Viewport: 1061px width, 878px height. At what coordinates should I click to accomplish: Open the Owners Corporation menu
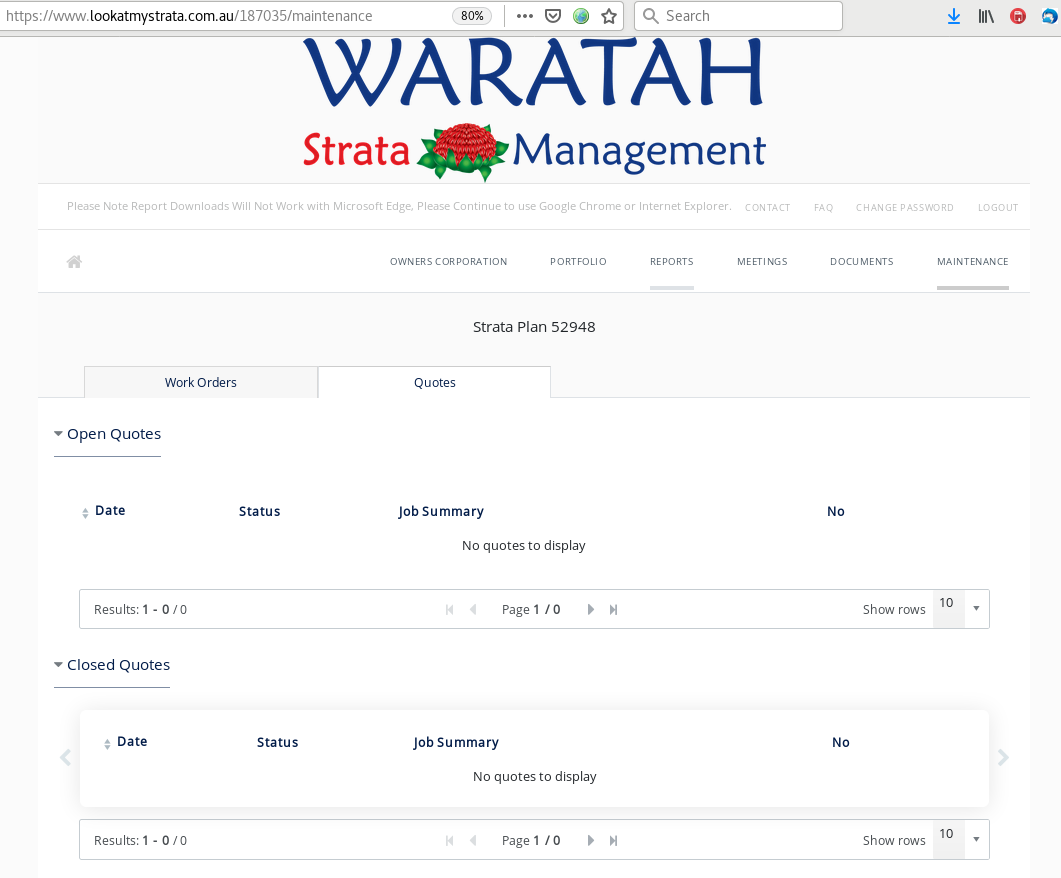(x=449, y=262)
